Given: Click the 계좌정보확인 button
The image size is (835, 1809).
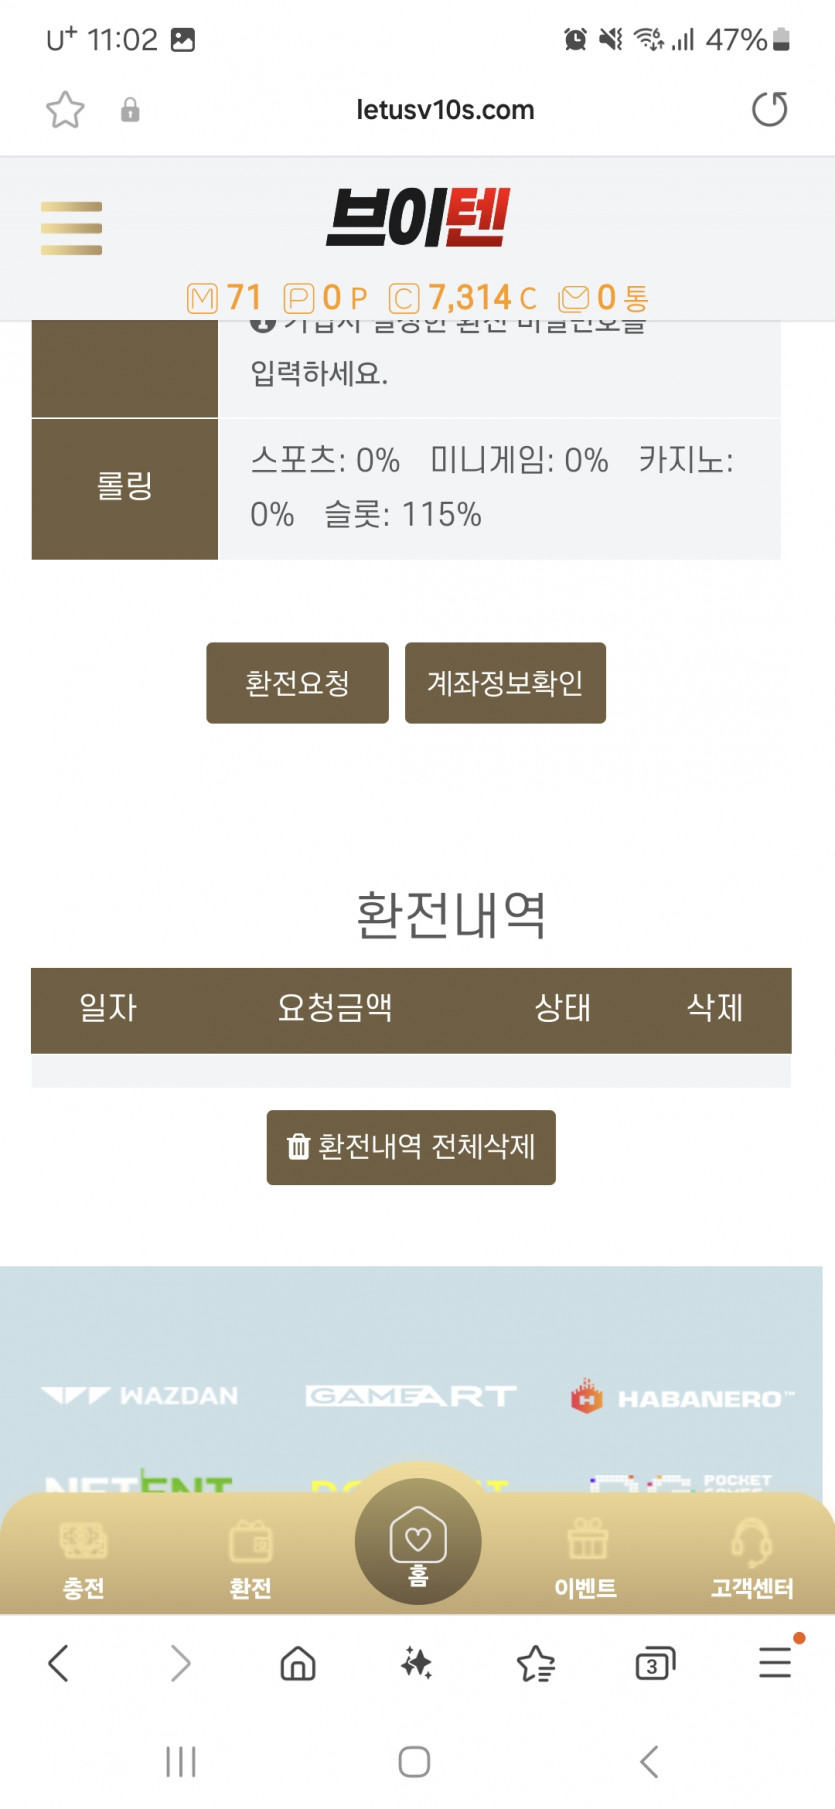Looking at the screenshot, I should point(505,683).
